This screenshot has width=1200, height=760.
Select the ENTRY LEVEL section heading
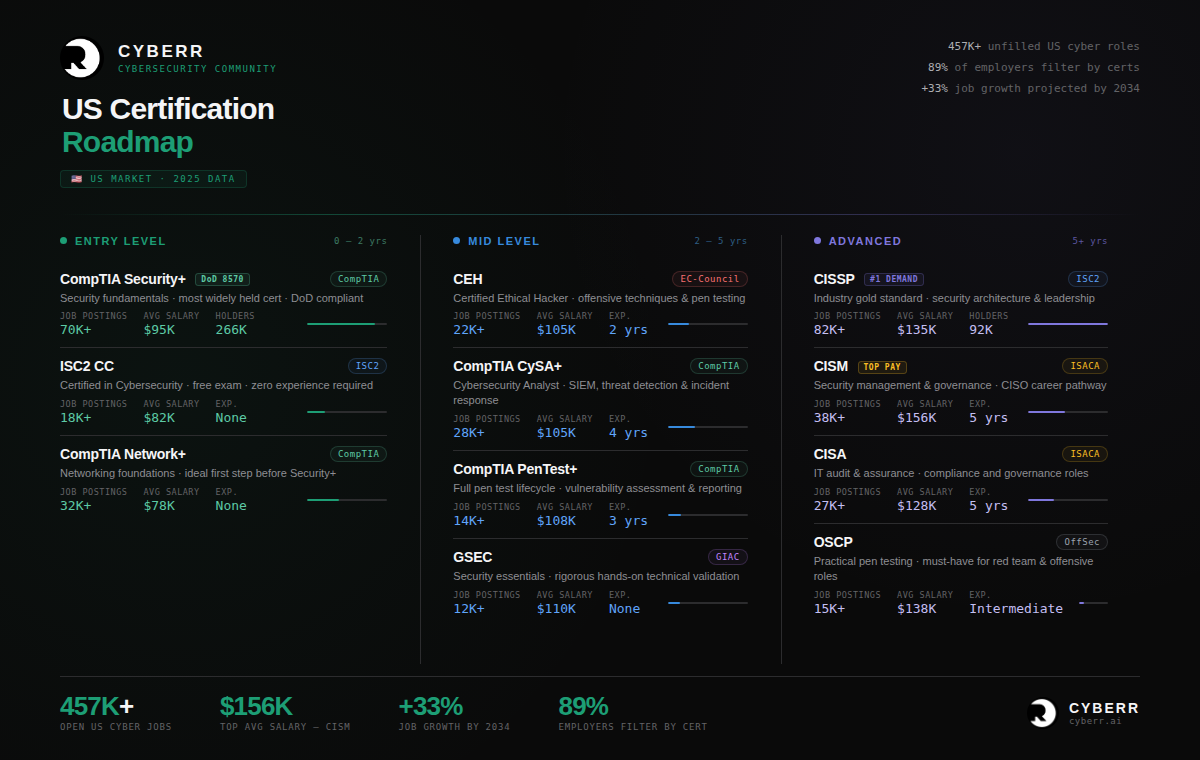click(120, 241)
